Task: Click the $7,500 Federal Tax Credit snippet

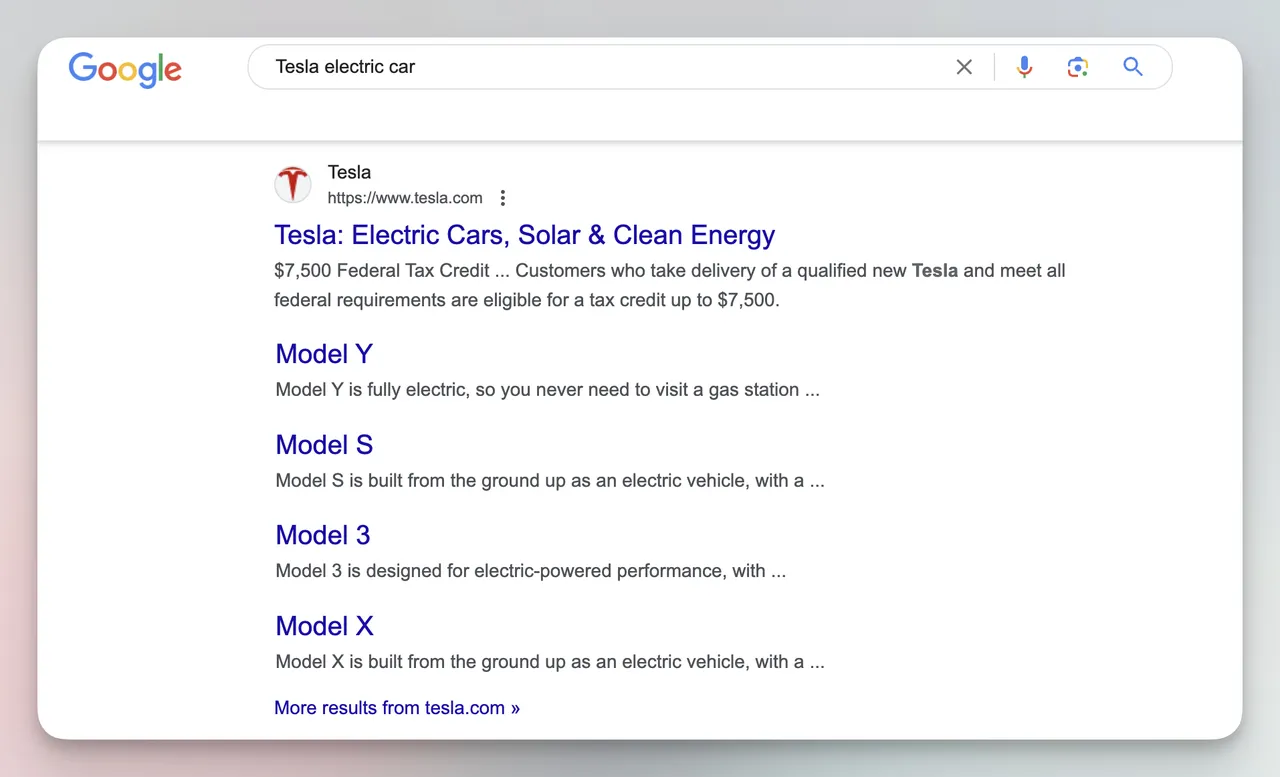Action: [x=670, y=285]
